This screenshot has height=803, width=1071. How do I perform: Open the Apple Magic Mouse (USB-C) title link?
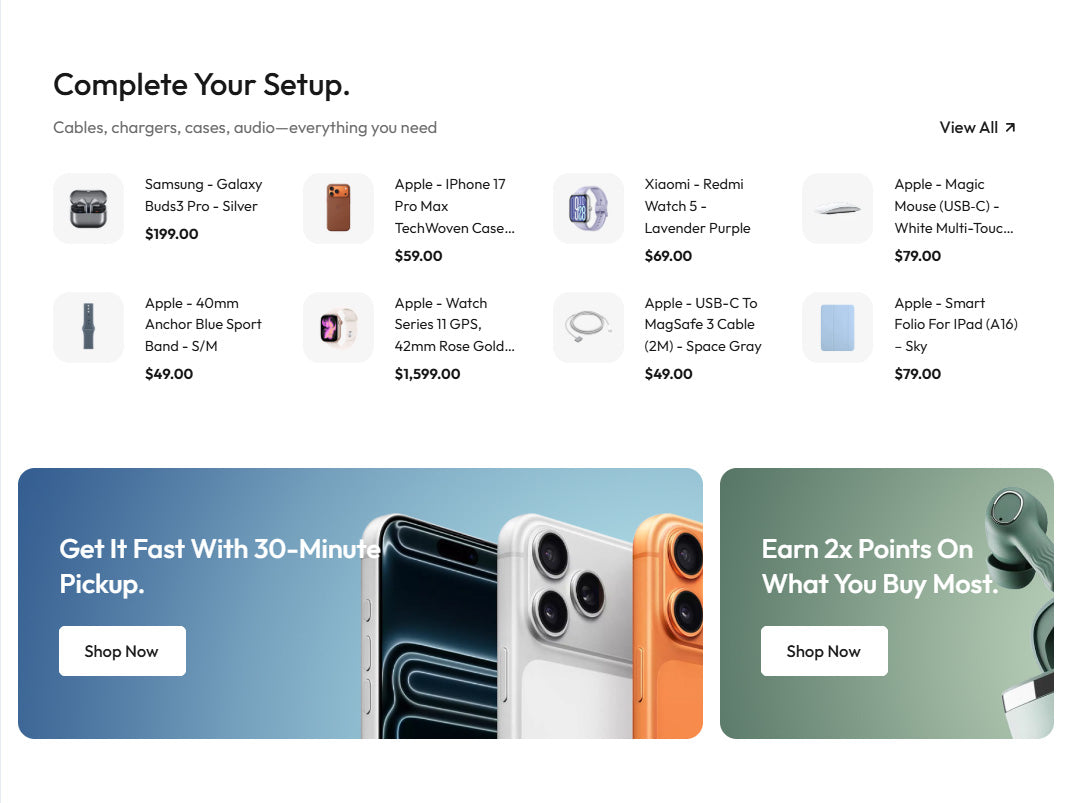954,206
